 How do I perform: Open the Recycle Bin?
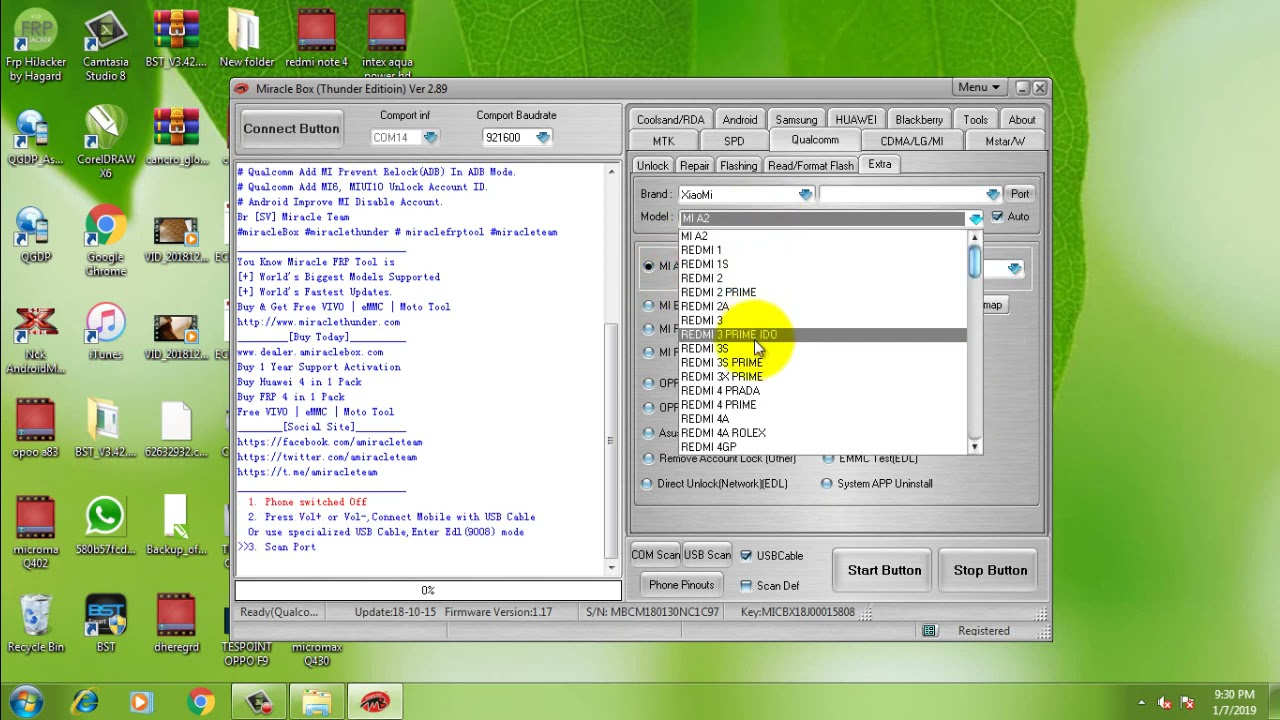pyautogui.click(x=35, y=624)
